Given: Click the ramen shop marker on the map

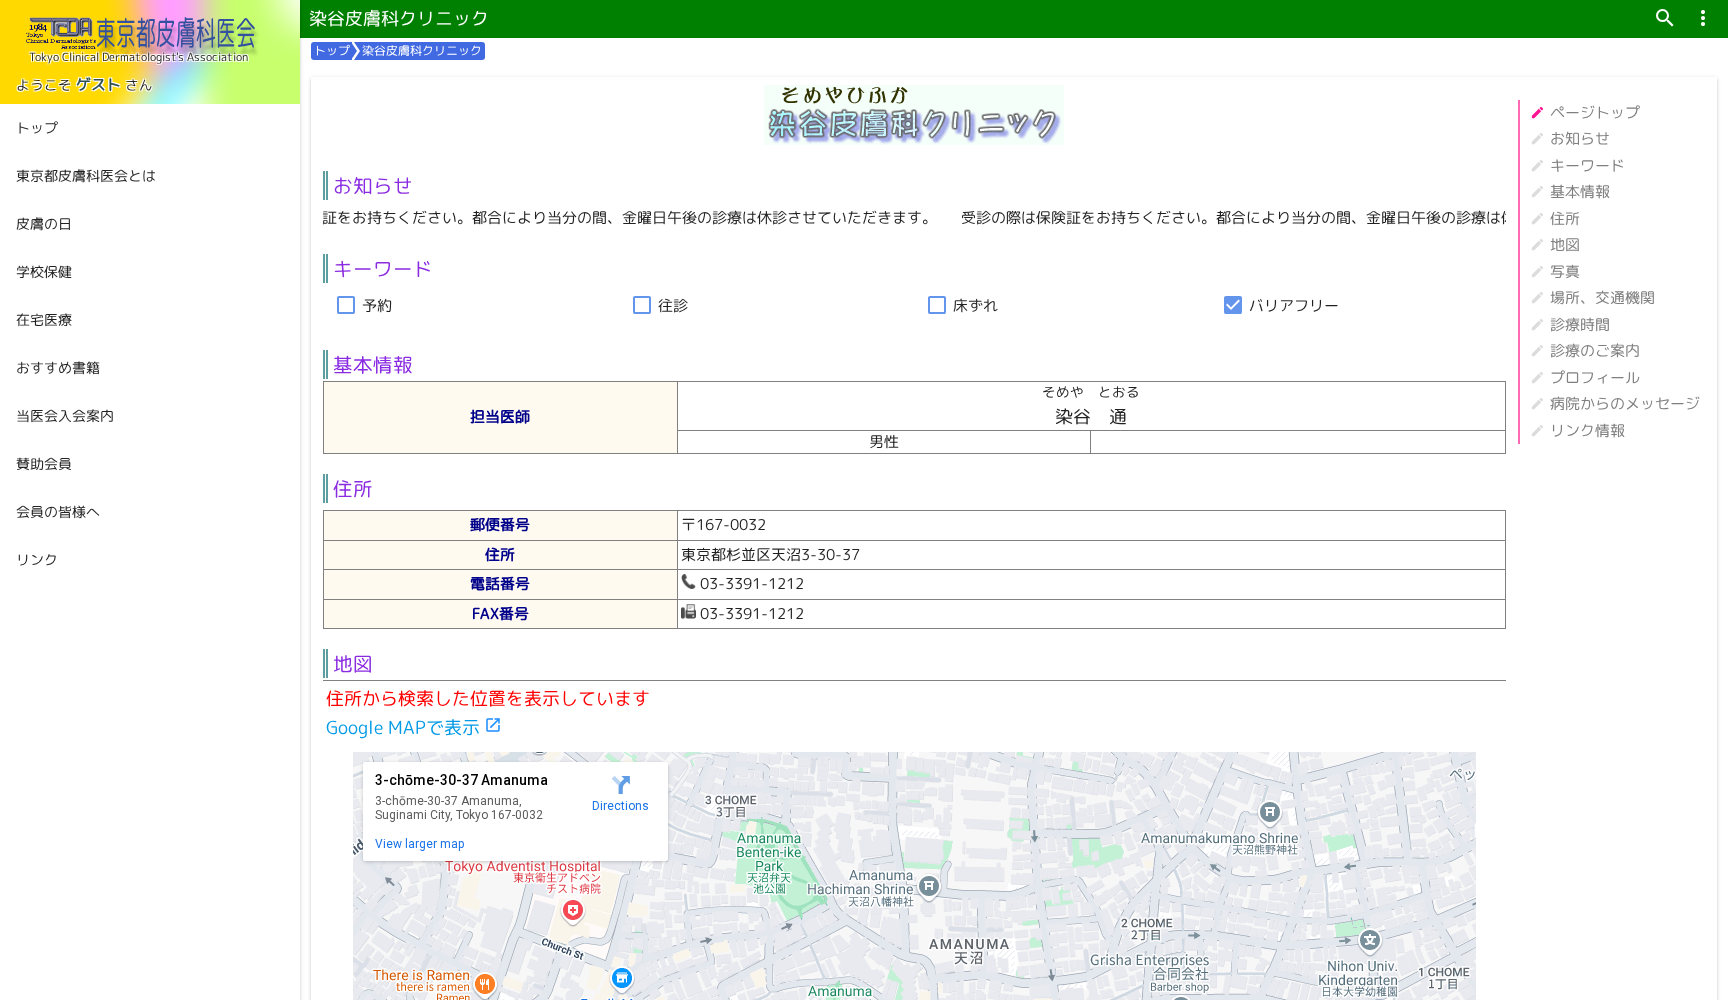Looking at the screenshot, I should point(485,983).
